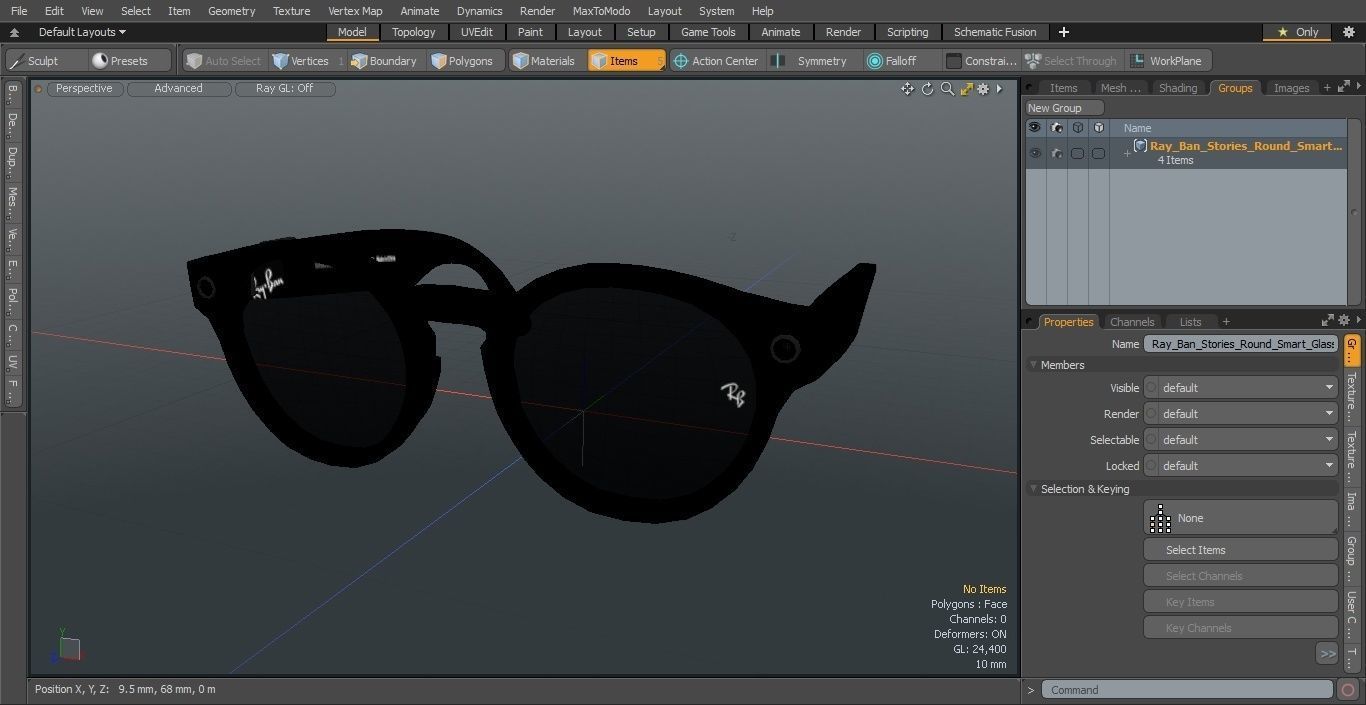This screenshot has width=1366, height=705.
Task: Open the WorkPlane menu
Action: coord(1167,61)
